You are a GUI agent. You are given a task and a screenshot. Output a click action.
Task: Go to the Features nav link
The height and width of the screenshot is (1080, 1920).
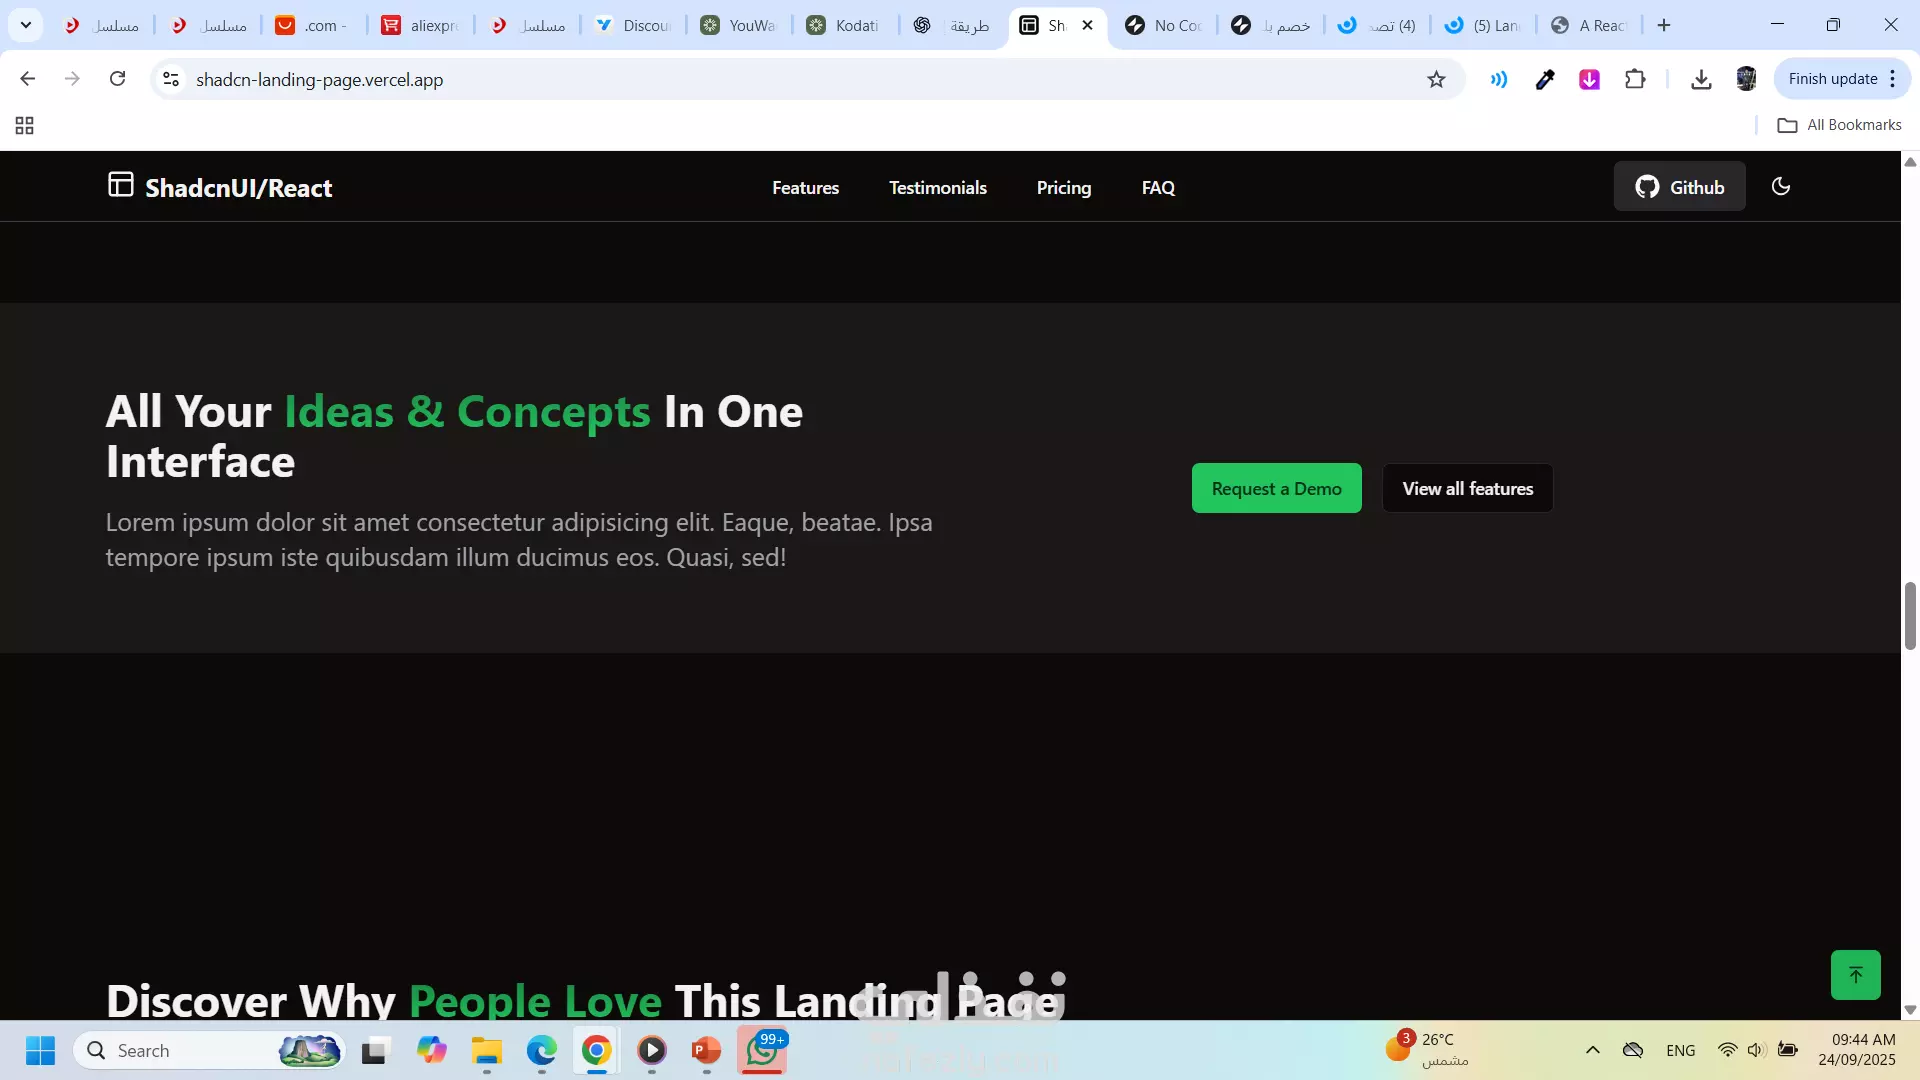point(805,188)
